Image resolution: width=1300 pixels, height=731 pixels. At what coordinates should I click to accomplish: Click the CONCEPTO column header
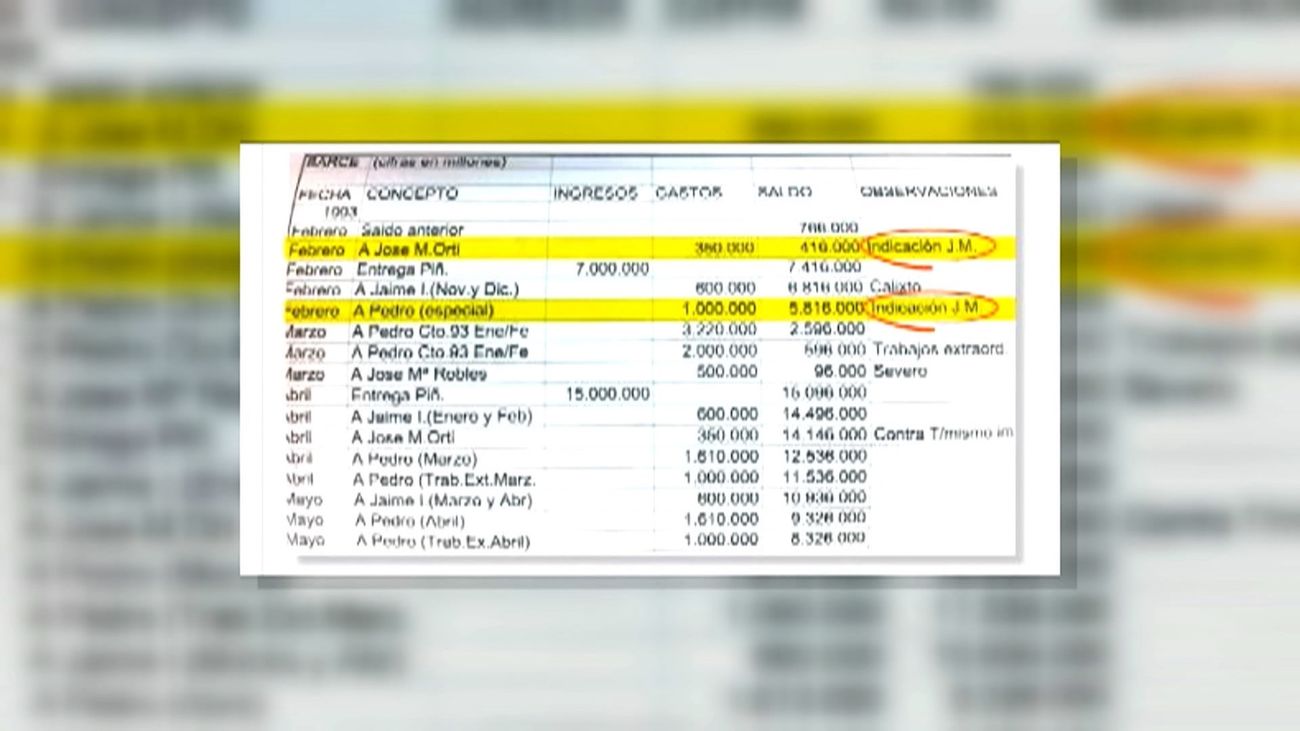411,194
